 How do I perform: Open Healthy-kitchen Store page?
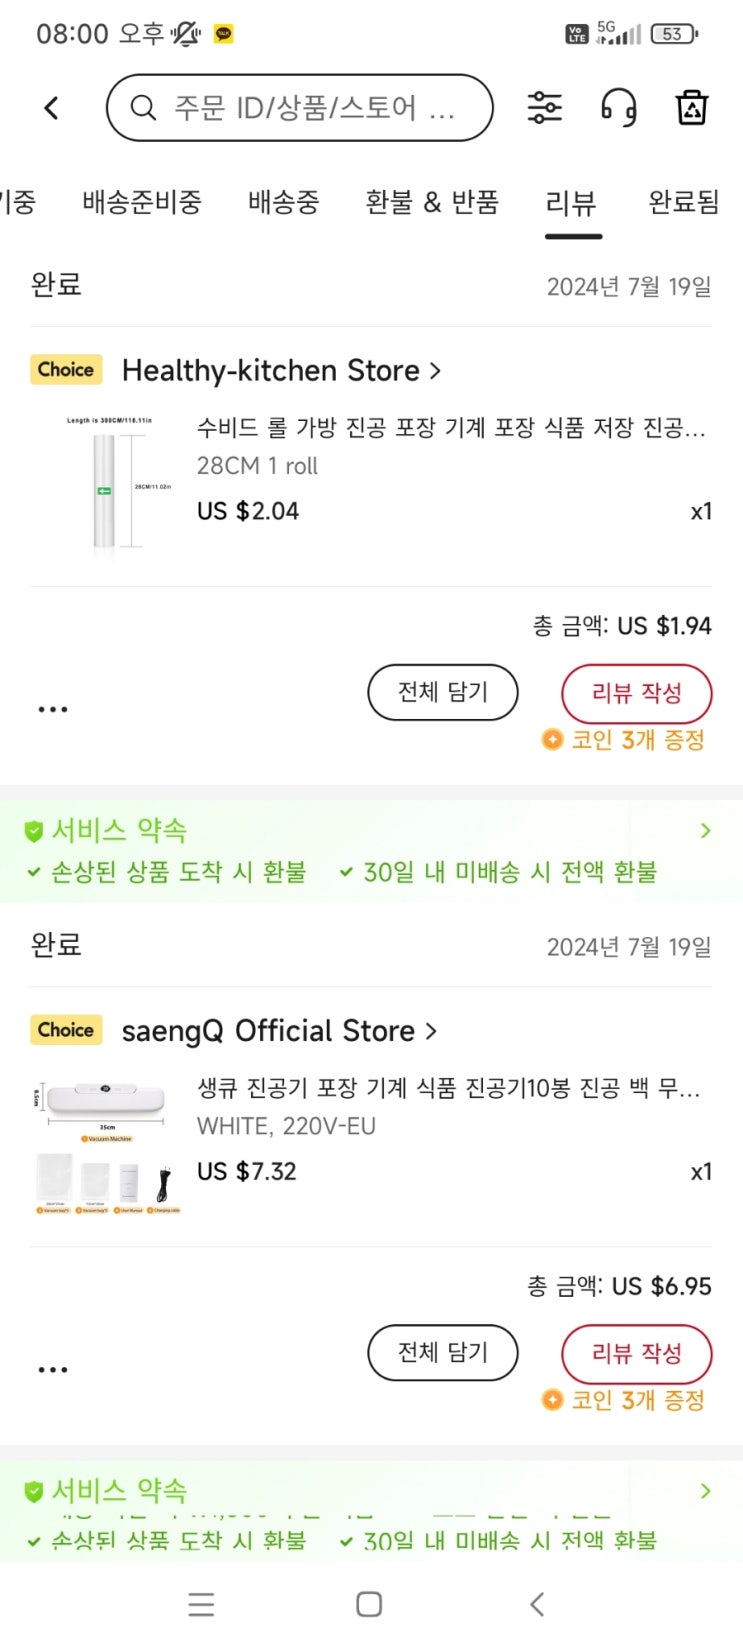(x=280, y=371)
